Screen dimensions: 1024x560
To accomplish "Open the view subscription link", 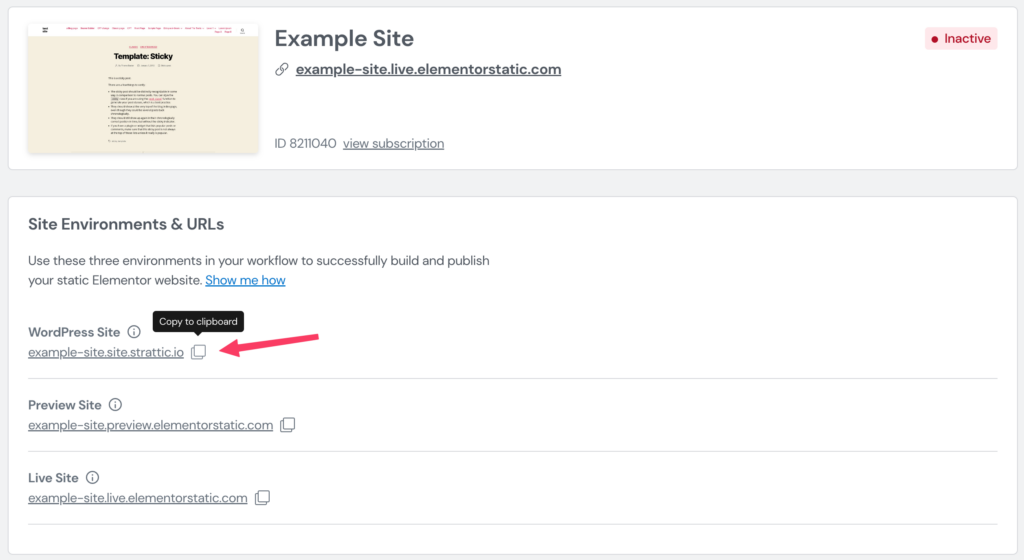I will coord(393,143).
